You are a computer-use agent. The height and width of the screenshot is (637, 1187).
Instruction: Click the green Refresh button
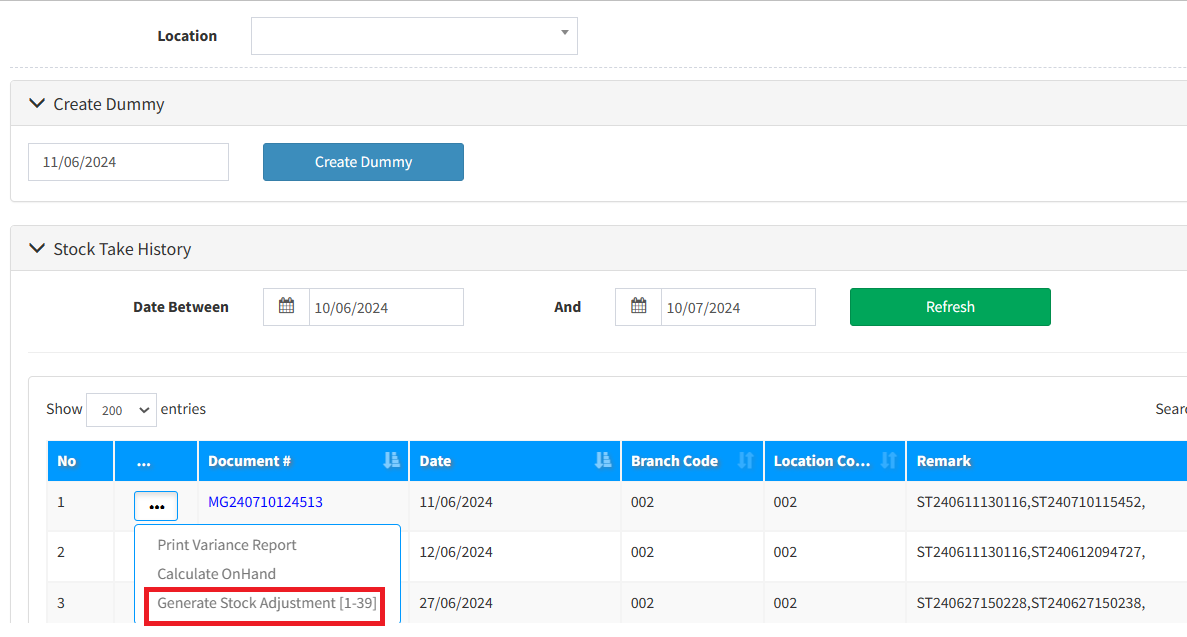click(x=949, y=307)
